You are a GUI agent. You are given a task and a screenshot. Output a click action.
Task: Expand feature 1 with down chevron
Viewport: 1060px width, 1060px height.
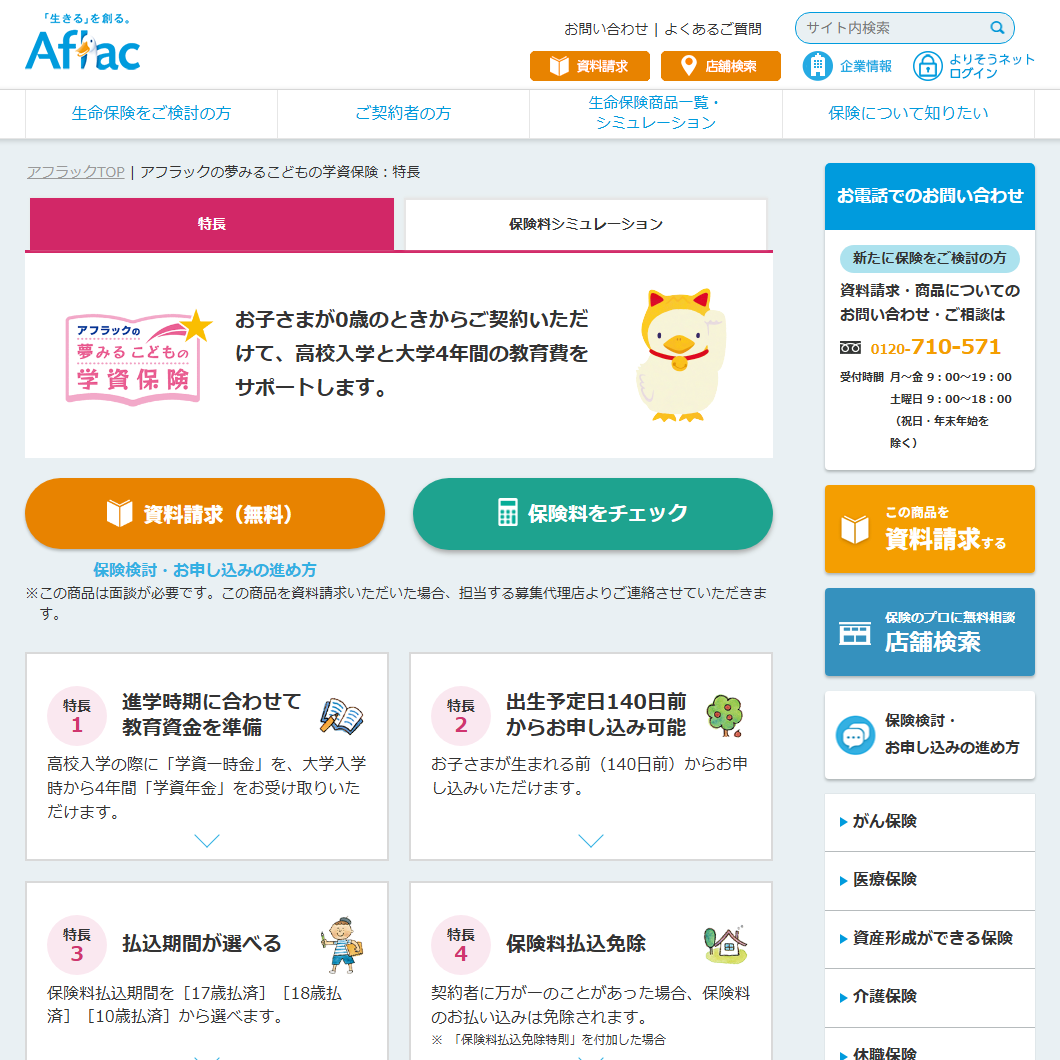coord(207,840)
